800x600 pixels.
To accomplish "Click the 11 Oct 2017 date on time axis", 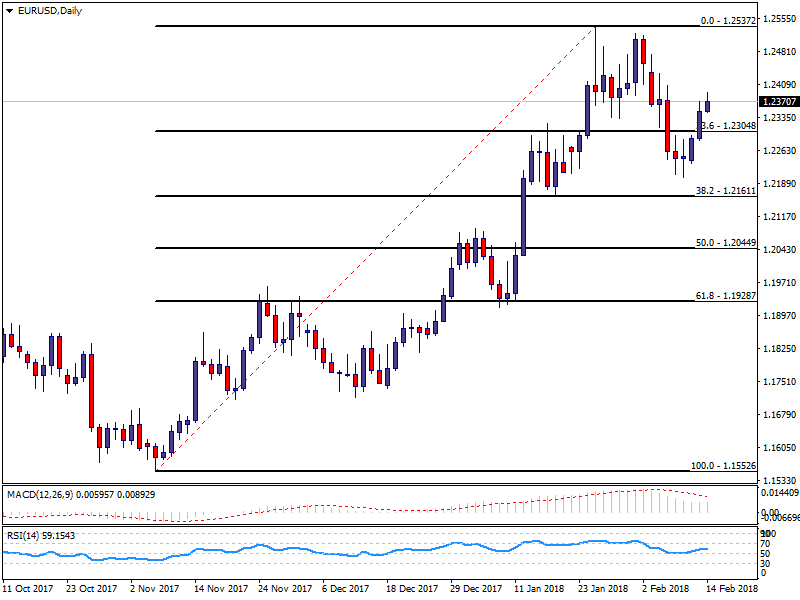I will pyautogui.click(x=29, y=590).
